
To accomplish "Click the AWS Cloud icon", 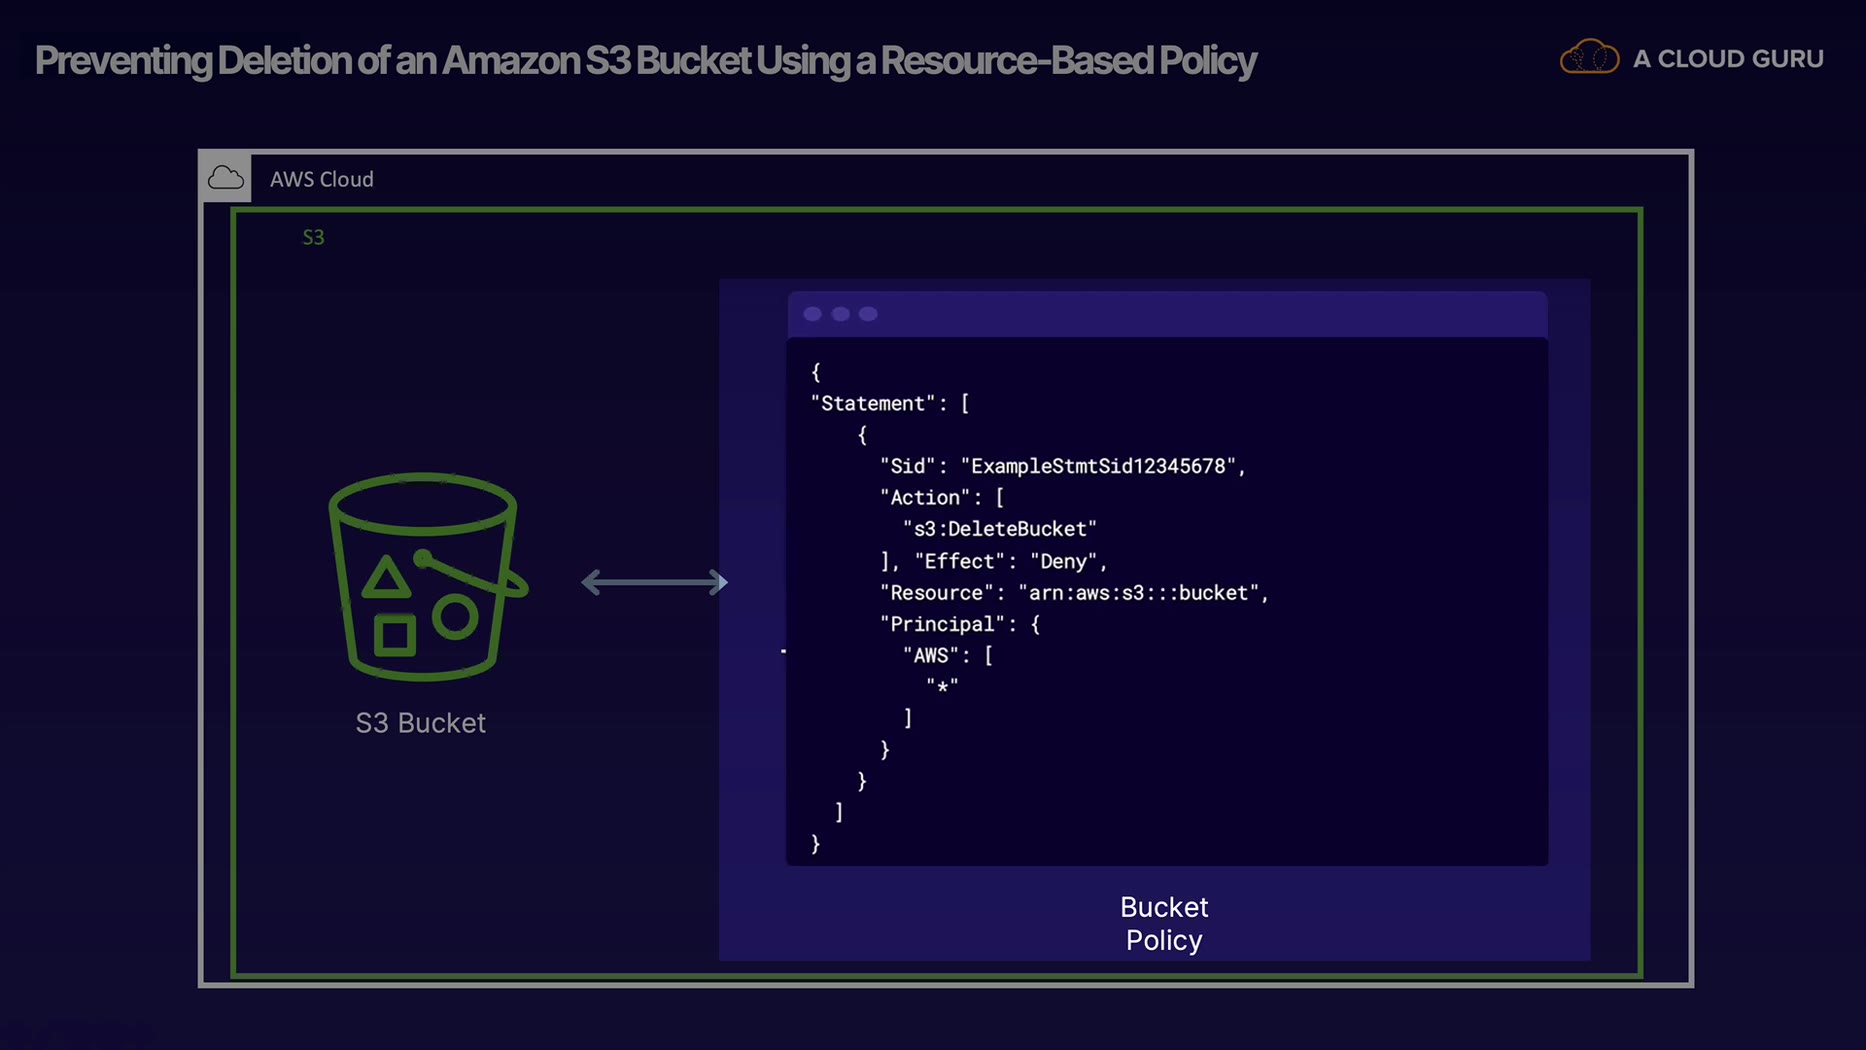I will [x=226, y=178].
